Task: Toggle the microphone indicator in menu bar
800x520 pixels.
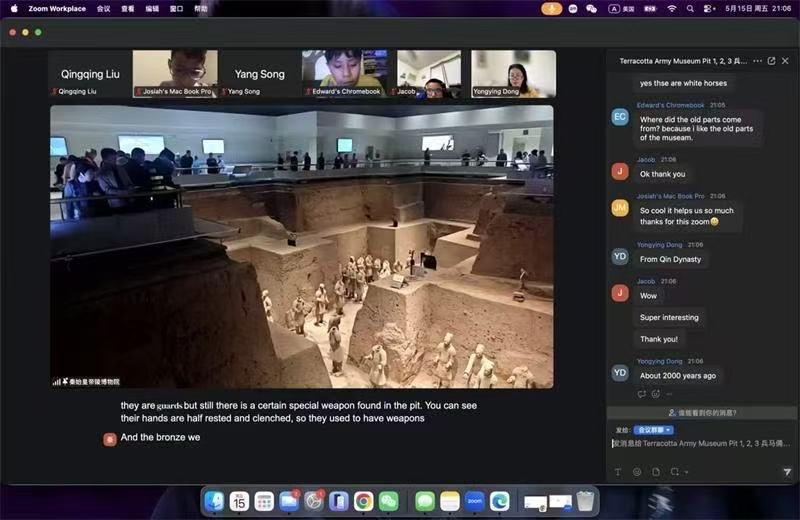Action: pyautogui.click(x=552, y=9)
